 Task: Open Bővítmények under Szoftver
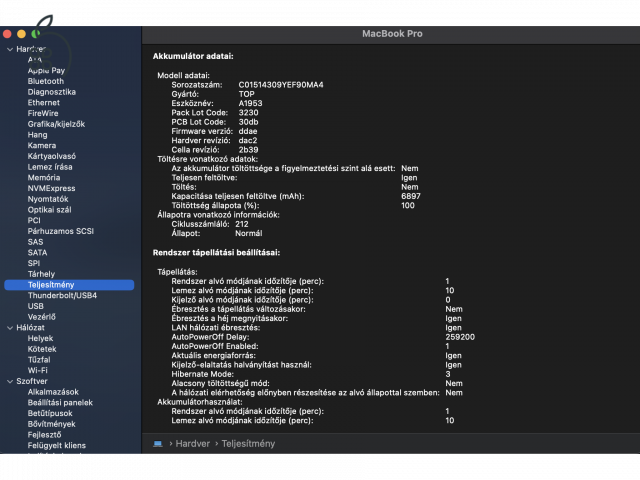(x=51, y=424)
